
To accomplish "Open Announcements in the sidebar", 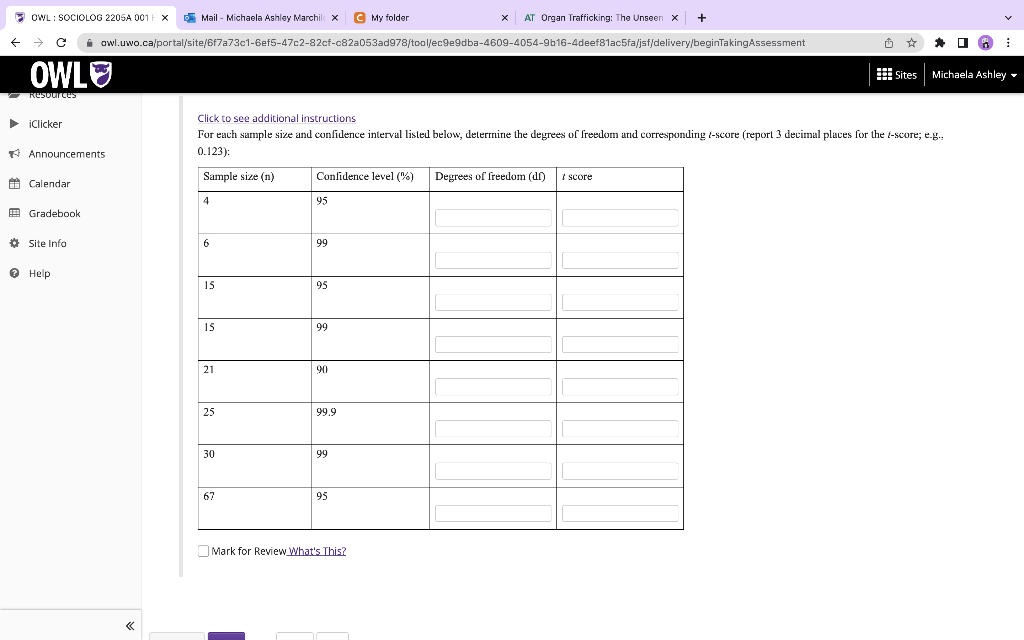I will click(x=67, y=154).
